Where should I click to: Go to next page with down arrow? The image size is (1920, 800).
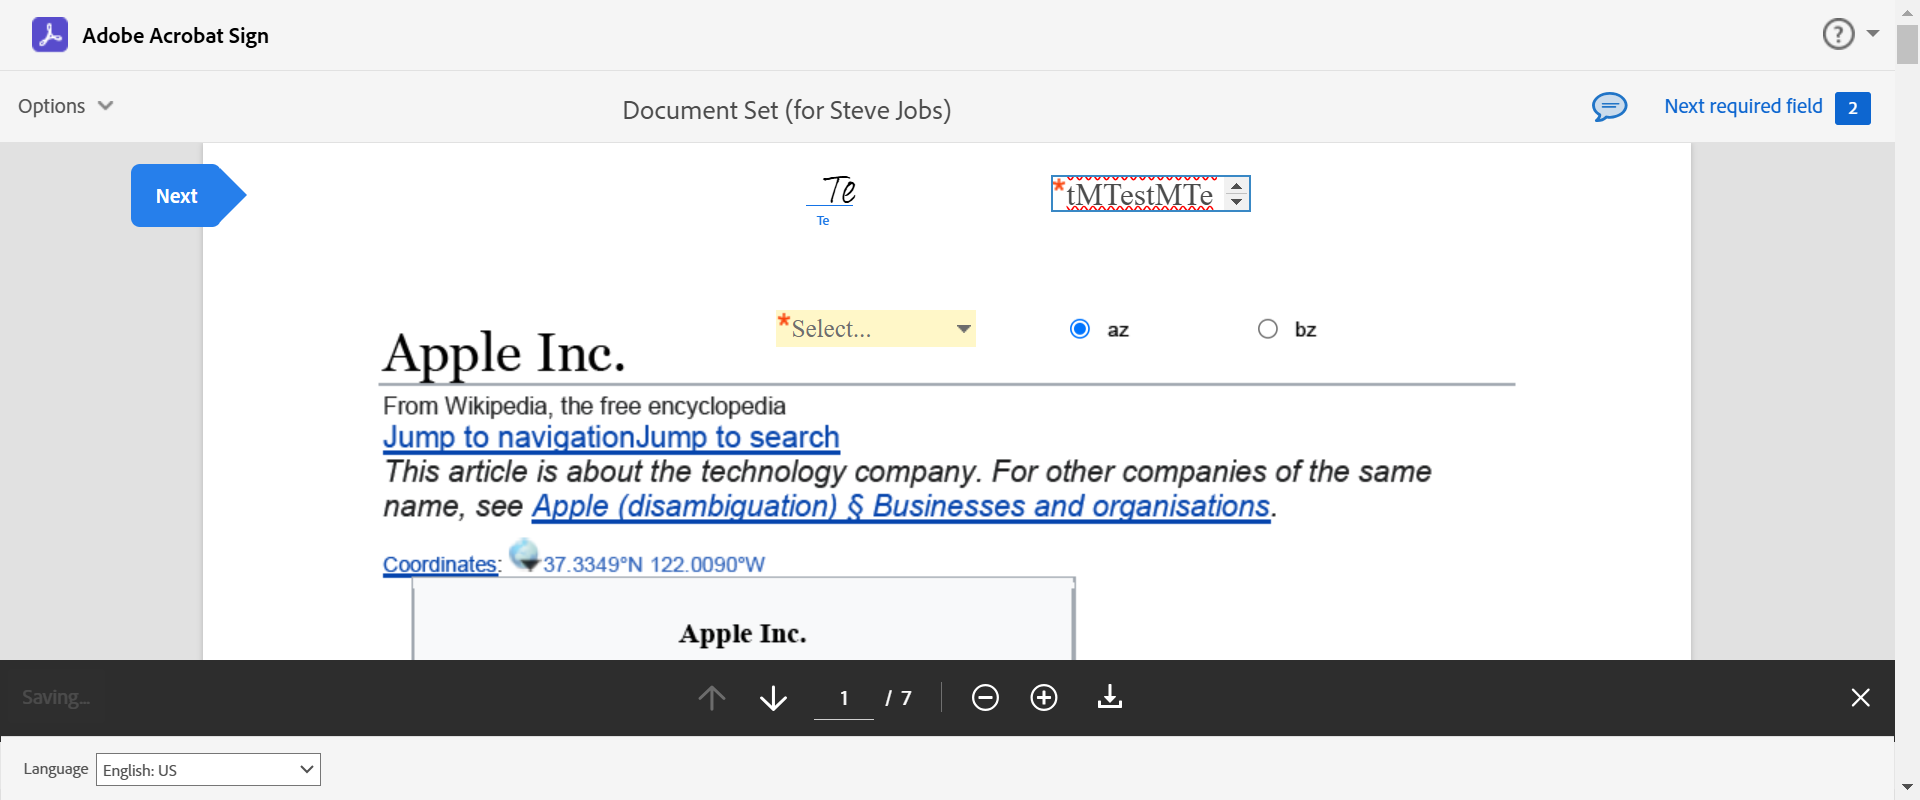click(773, 697)
